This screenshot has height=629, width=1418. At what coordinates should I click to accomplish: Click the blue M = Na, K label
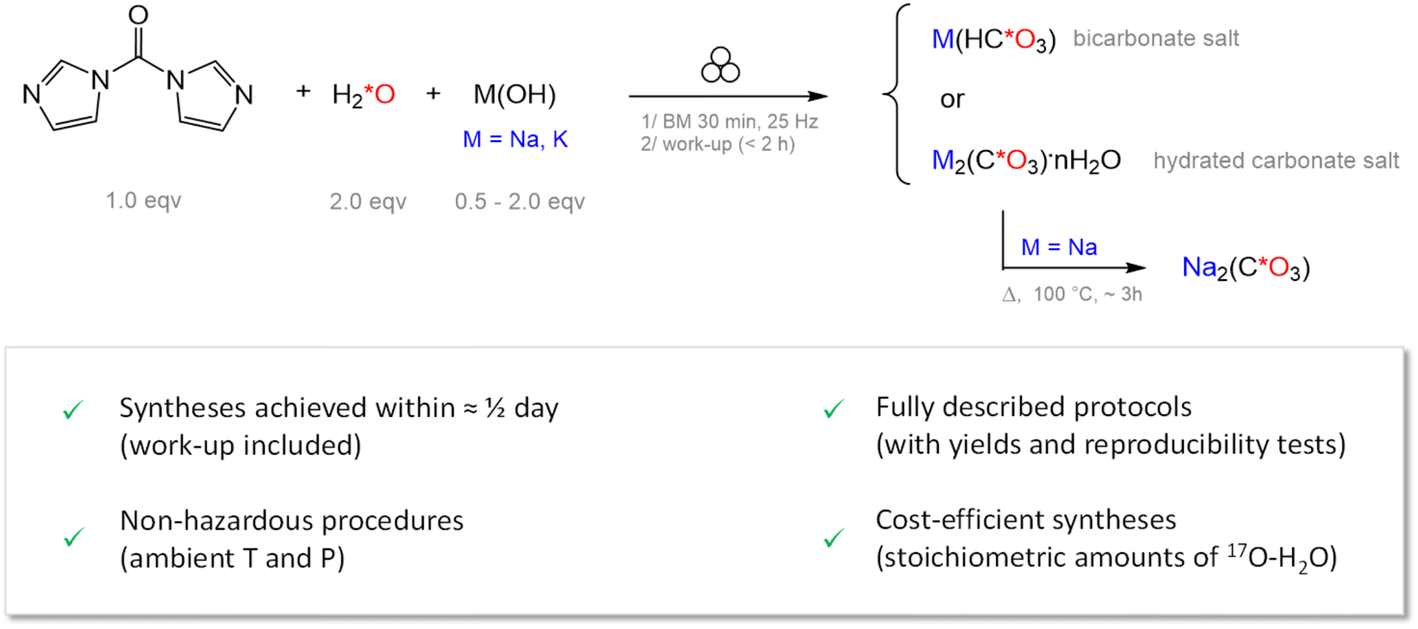click(515, 140)
